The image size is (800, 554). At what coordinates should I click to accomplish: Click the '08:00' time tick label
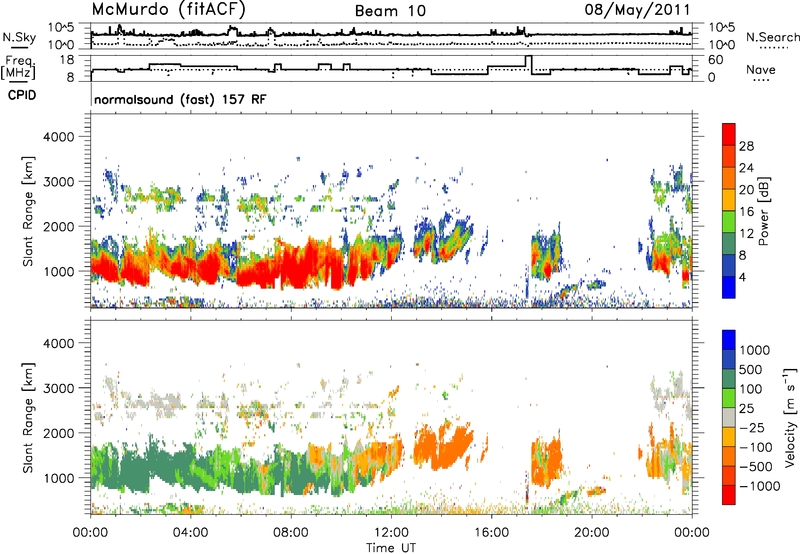tap(290, 533)
